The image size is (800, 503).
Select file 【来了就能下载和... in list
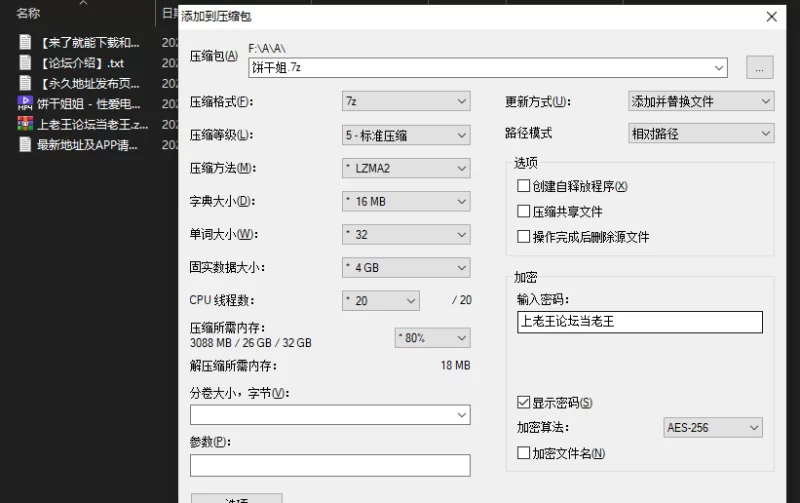point(90,42)
